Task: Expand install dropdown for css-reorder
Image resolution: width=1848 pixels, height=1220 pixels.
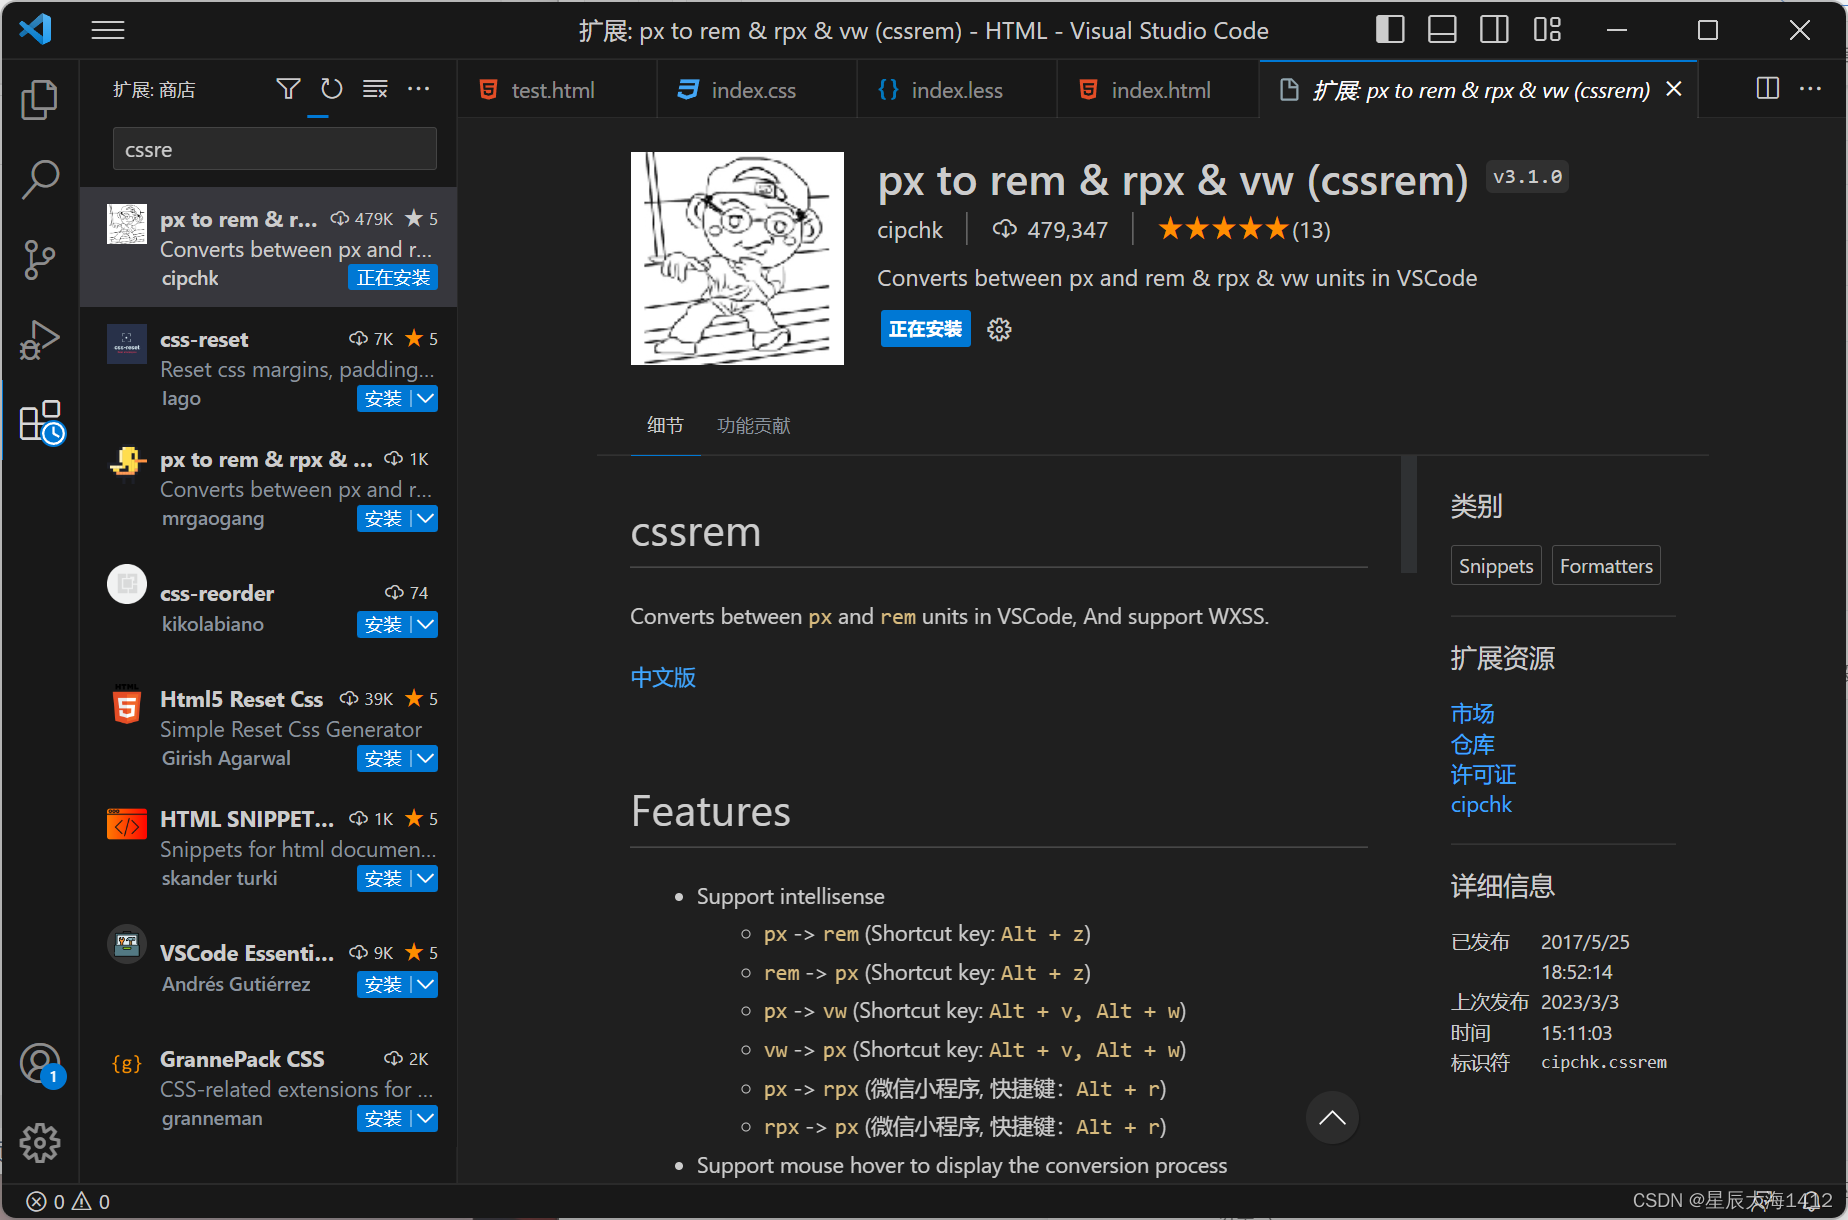Action: pos(425,624)
